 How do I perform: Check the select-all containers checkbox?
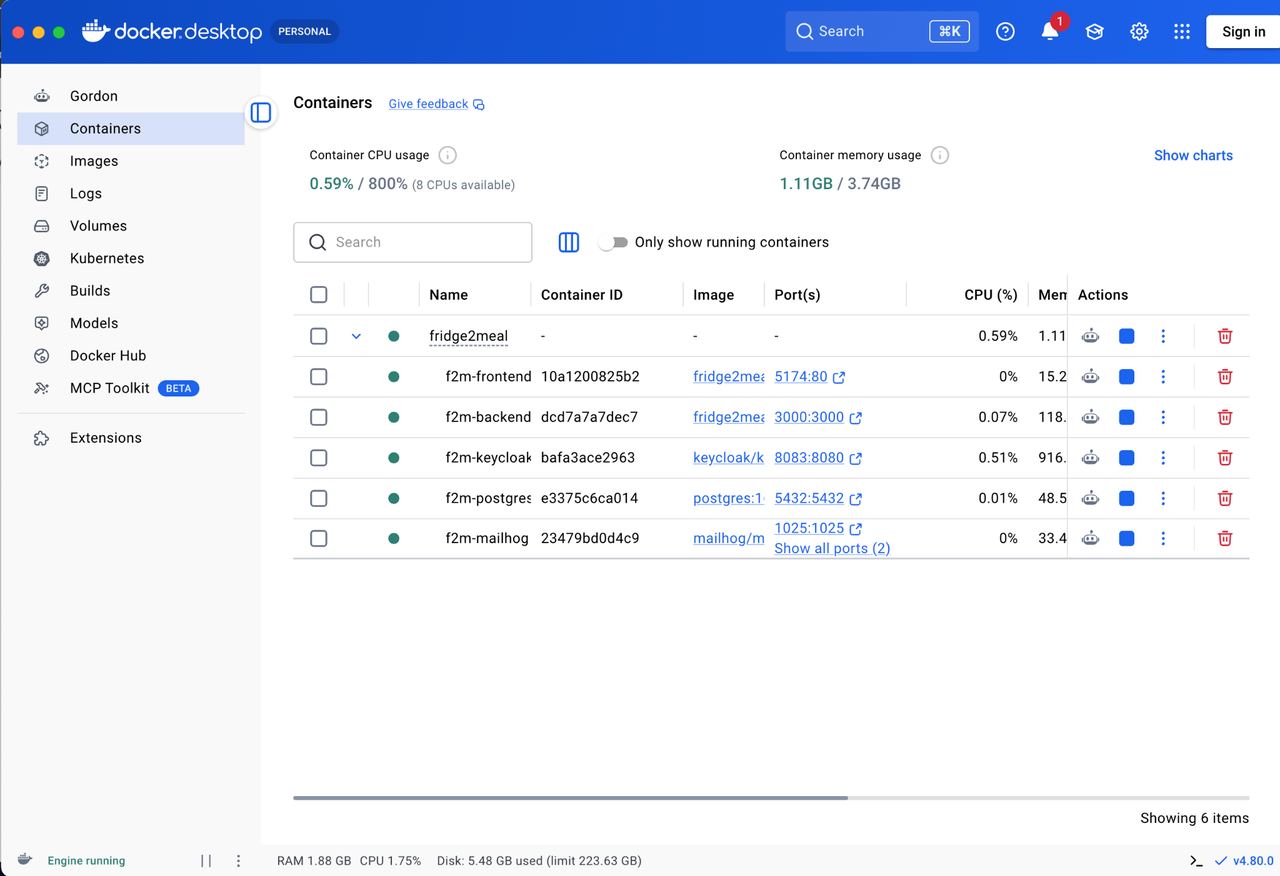click(319, 295)
